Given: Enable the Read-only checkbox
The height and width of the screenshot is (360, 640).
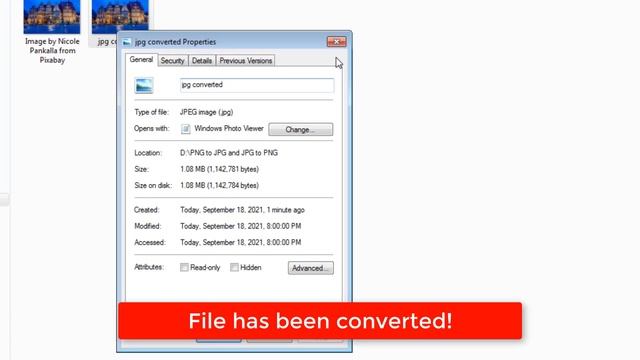Looking at the screenshot, I should [x=184, y=267].
